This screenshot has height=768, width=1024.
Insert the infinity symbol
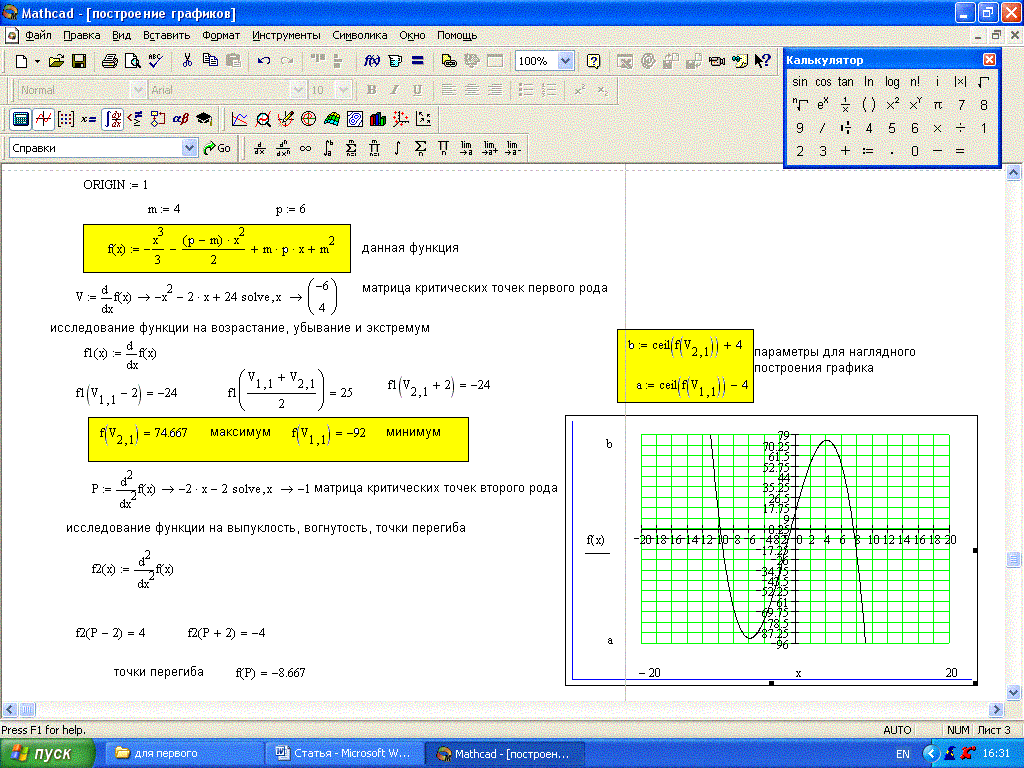tap(306, 148)
